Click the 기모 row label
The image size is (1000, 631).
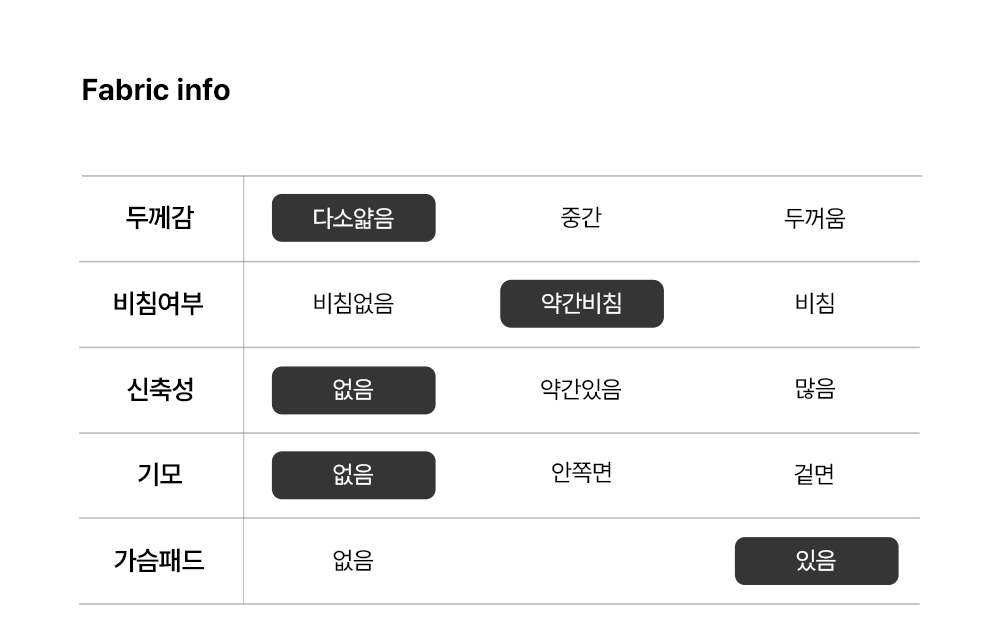(160, 475)
